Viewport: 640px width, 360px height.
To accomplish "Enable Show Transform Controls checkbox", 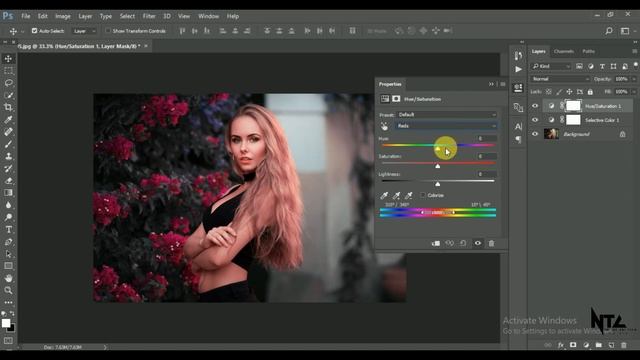I will pos(108,31).
